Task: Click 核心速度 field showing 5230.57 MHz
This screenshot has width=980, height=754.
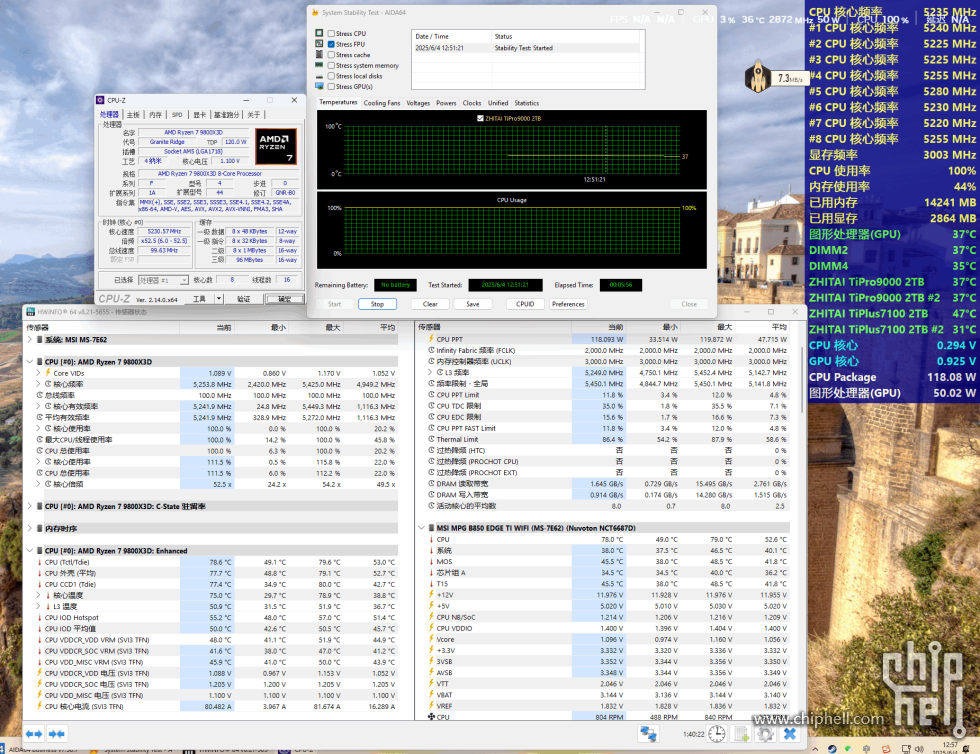Action: pos(164,231)
